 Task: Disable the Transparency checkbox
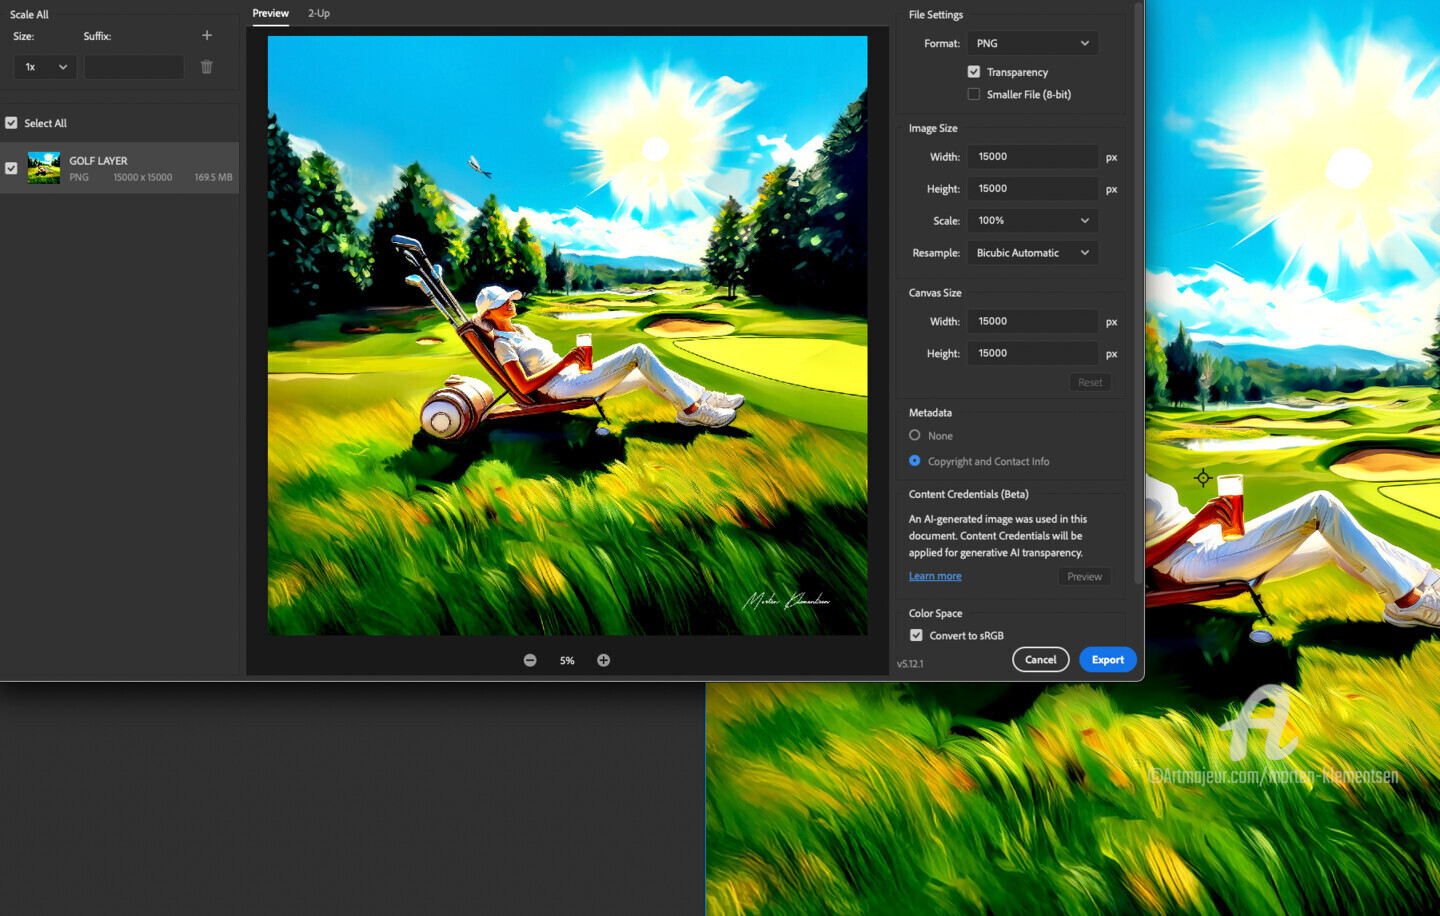974,72
